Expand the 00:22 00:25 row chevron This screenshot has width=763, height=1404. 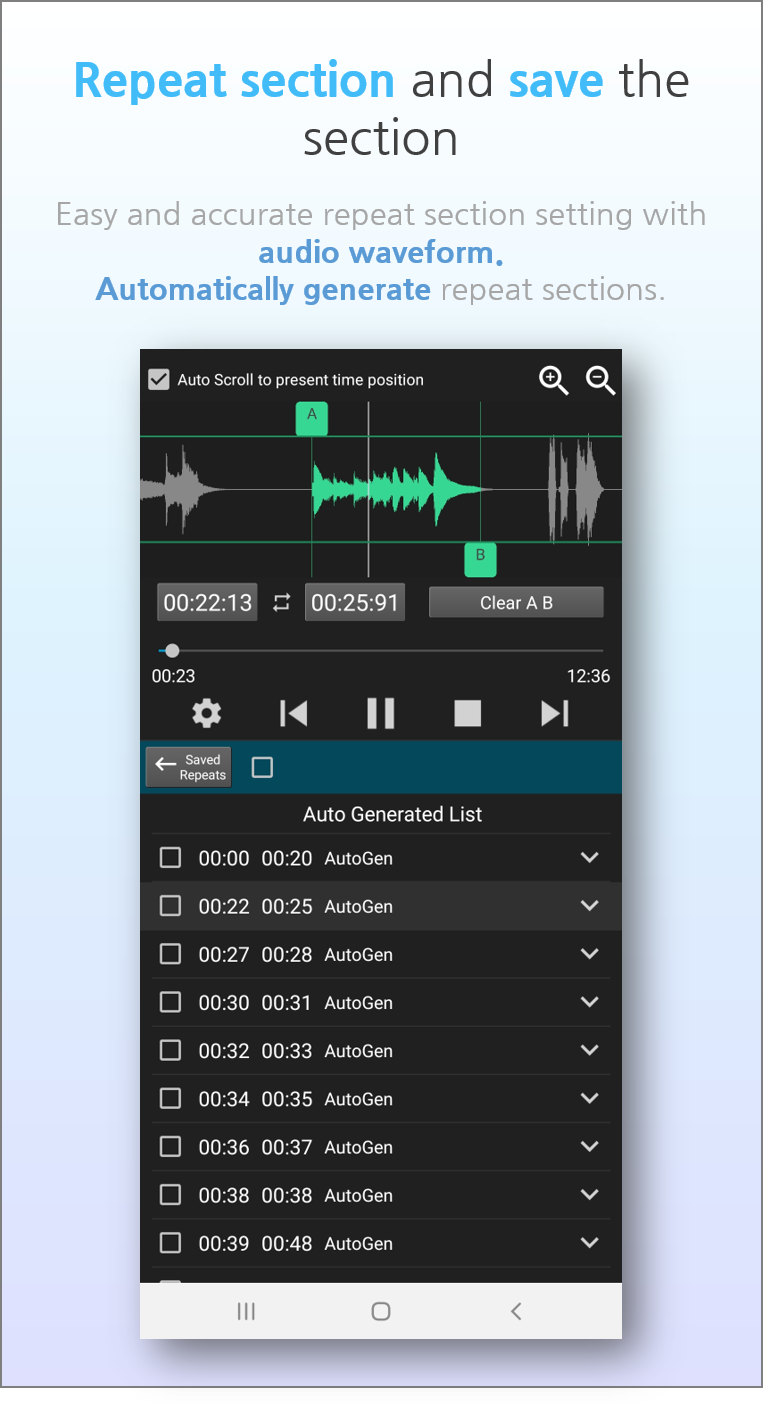(x=590, y=906)
